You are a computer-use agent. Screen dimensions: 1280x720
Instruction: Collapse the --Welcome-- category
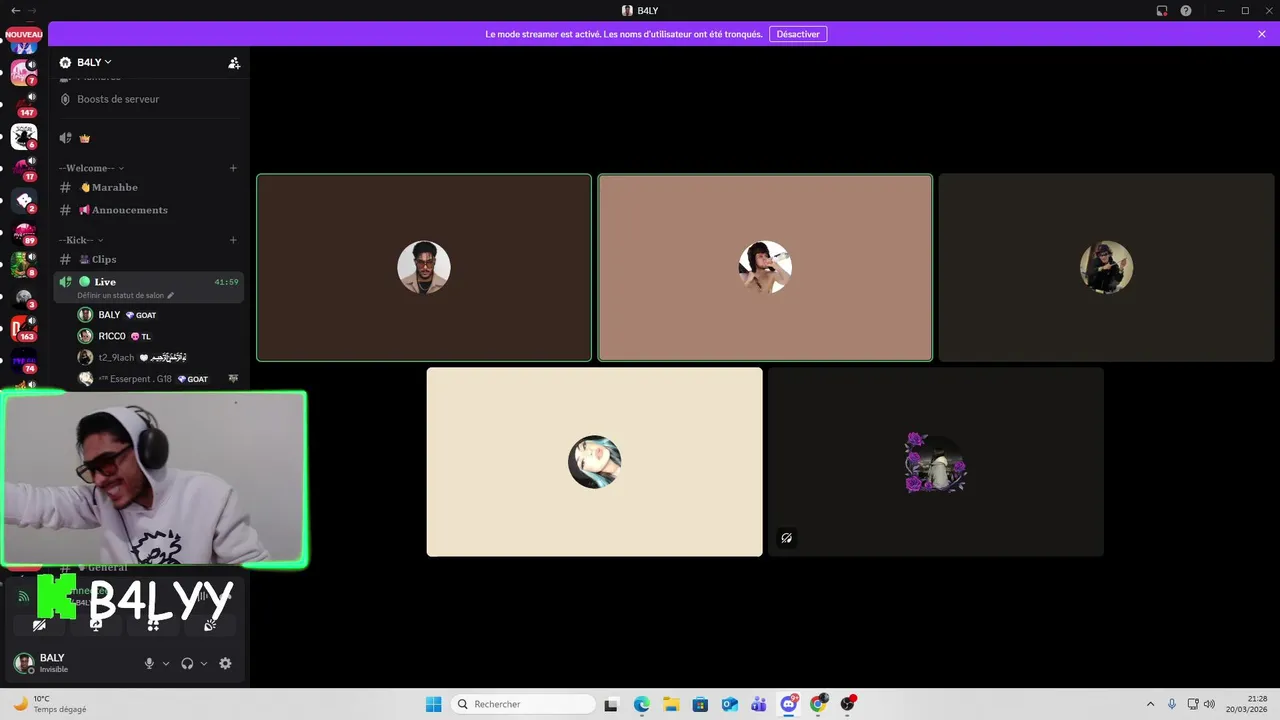click(x=91, y=168)
